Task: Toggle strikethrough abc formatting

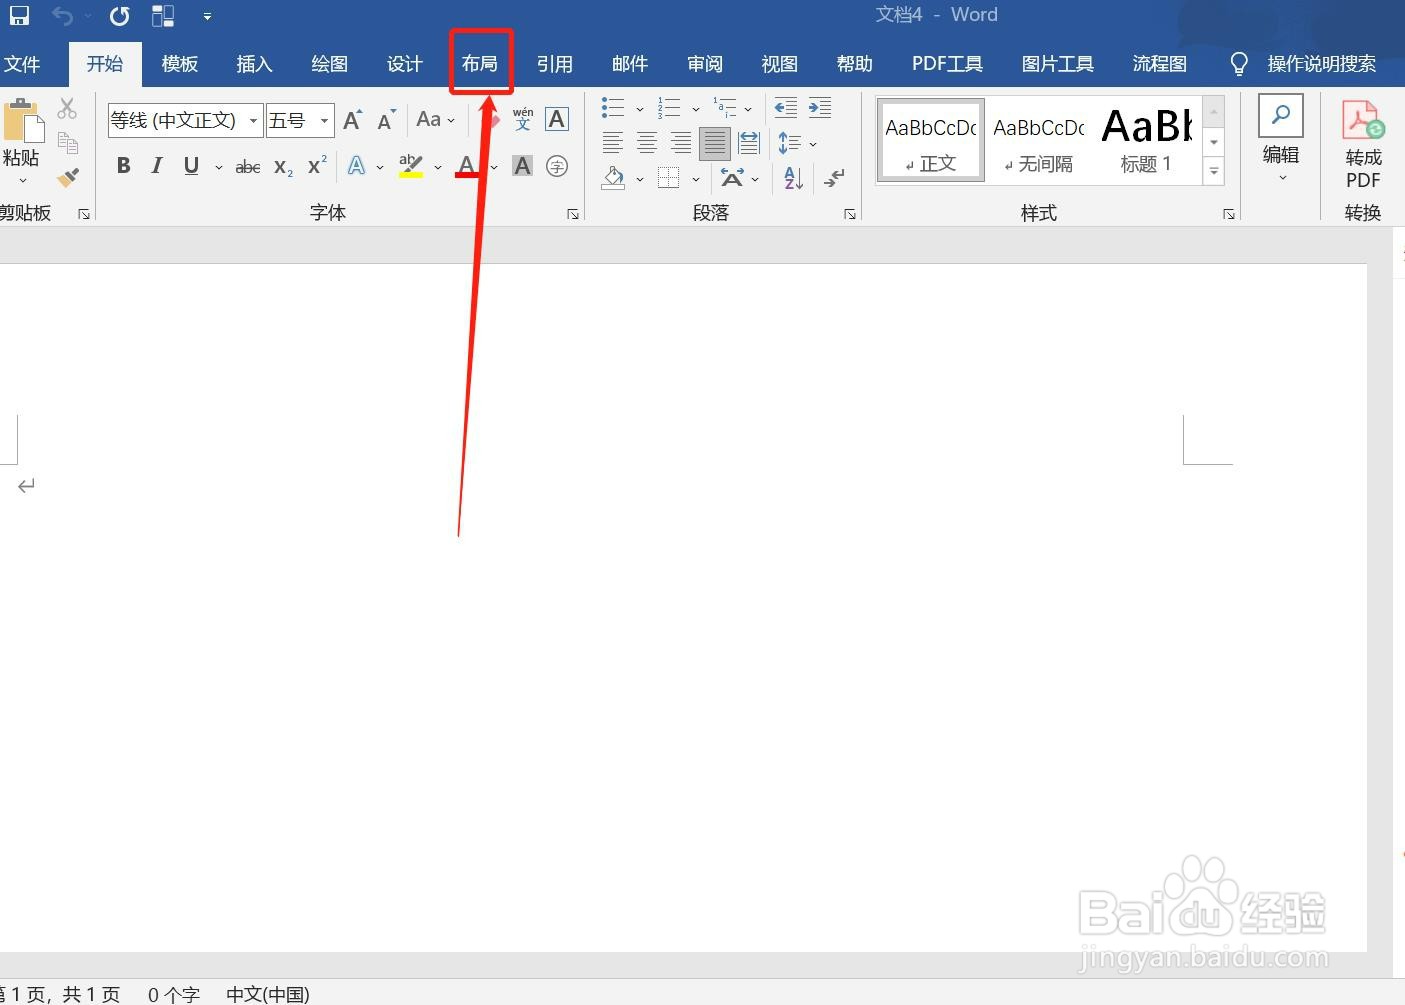Action: [248, 167]
